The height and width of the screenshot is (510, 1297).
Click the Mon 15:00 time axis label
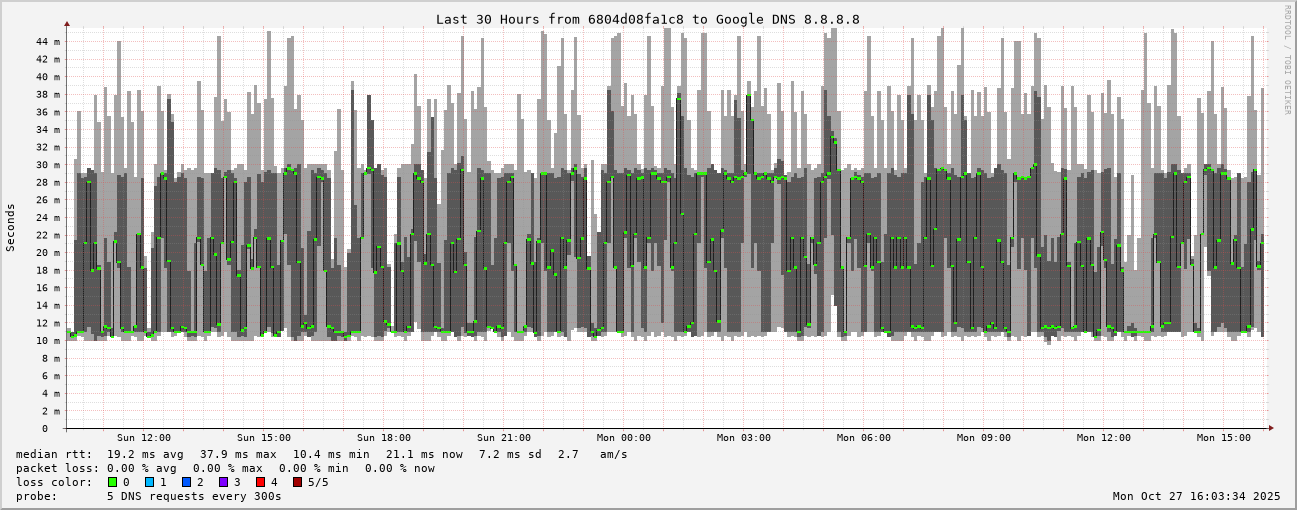pos(1224,438)
